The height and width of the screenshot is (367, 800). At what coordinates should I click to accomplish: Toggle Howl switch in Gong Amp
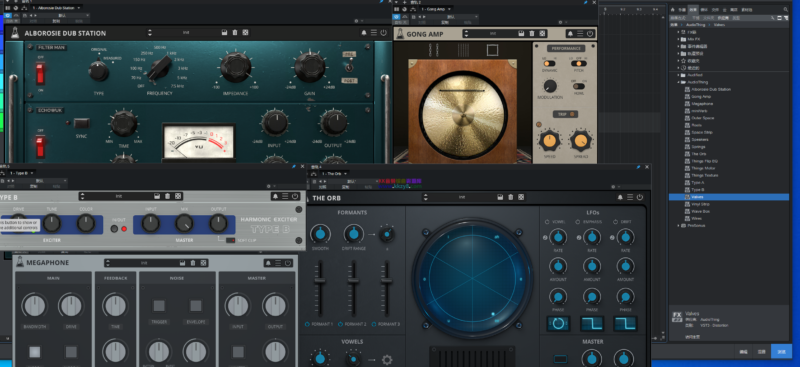coord(579,86)
